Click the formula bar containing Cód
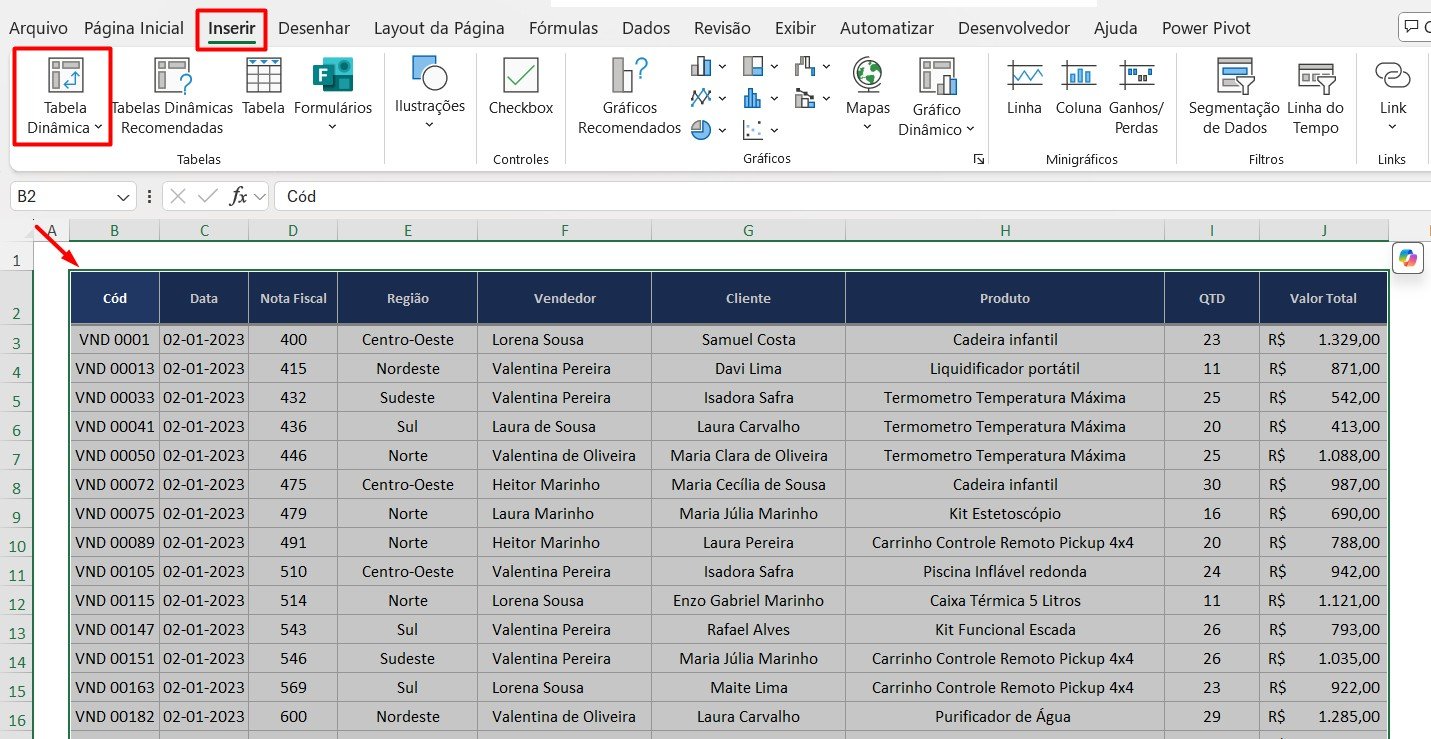The width and height of the screenshot is (1431, 739). [850, 197]
